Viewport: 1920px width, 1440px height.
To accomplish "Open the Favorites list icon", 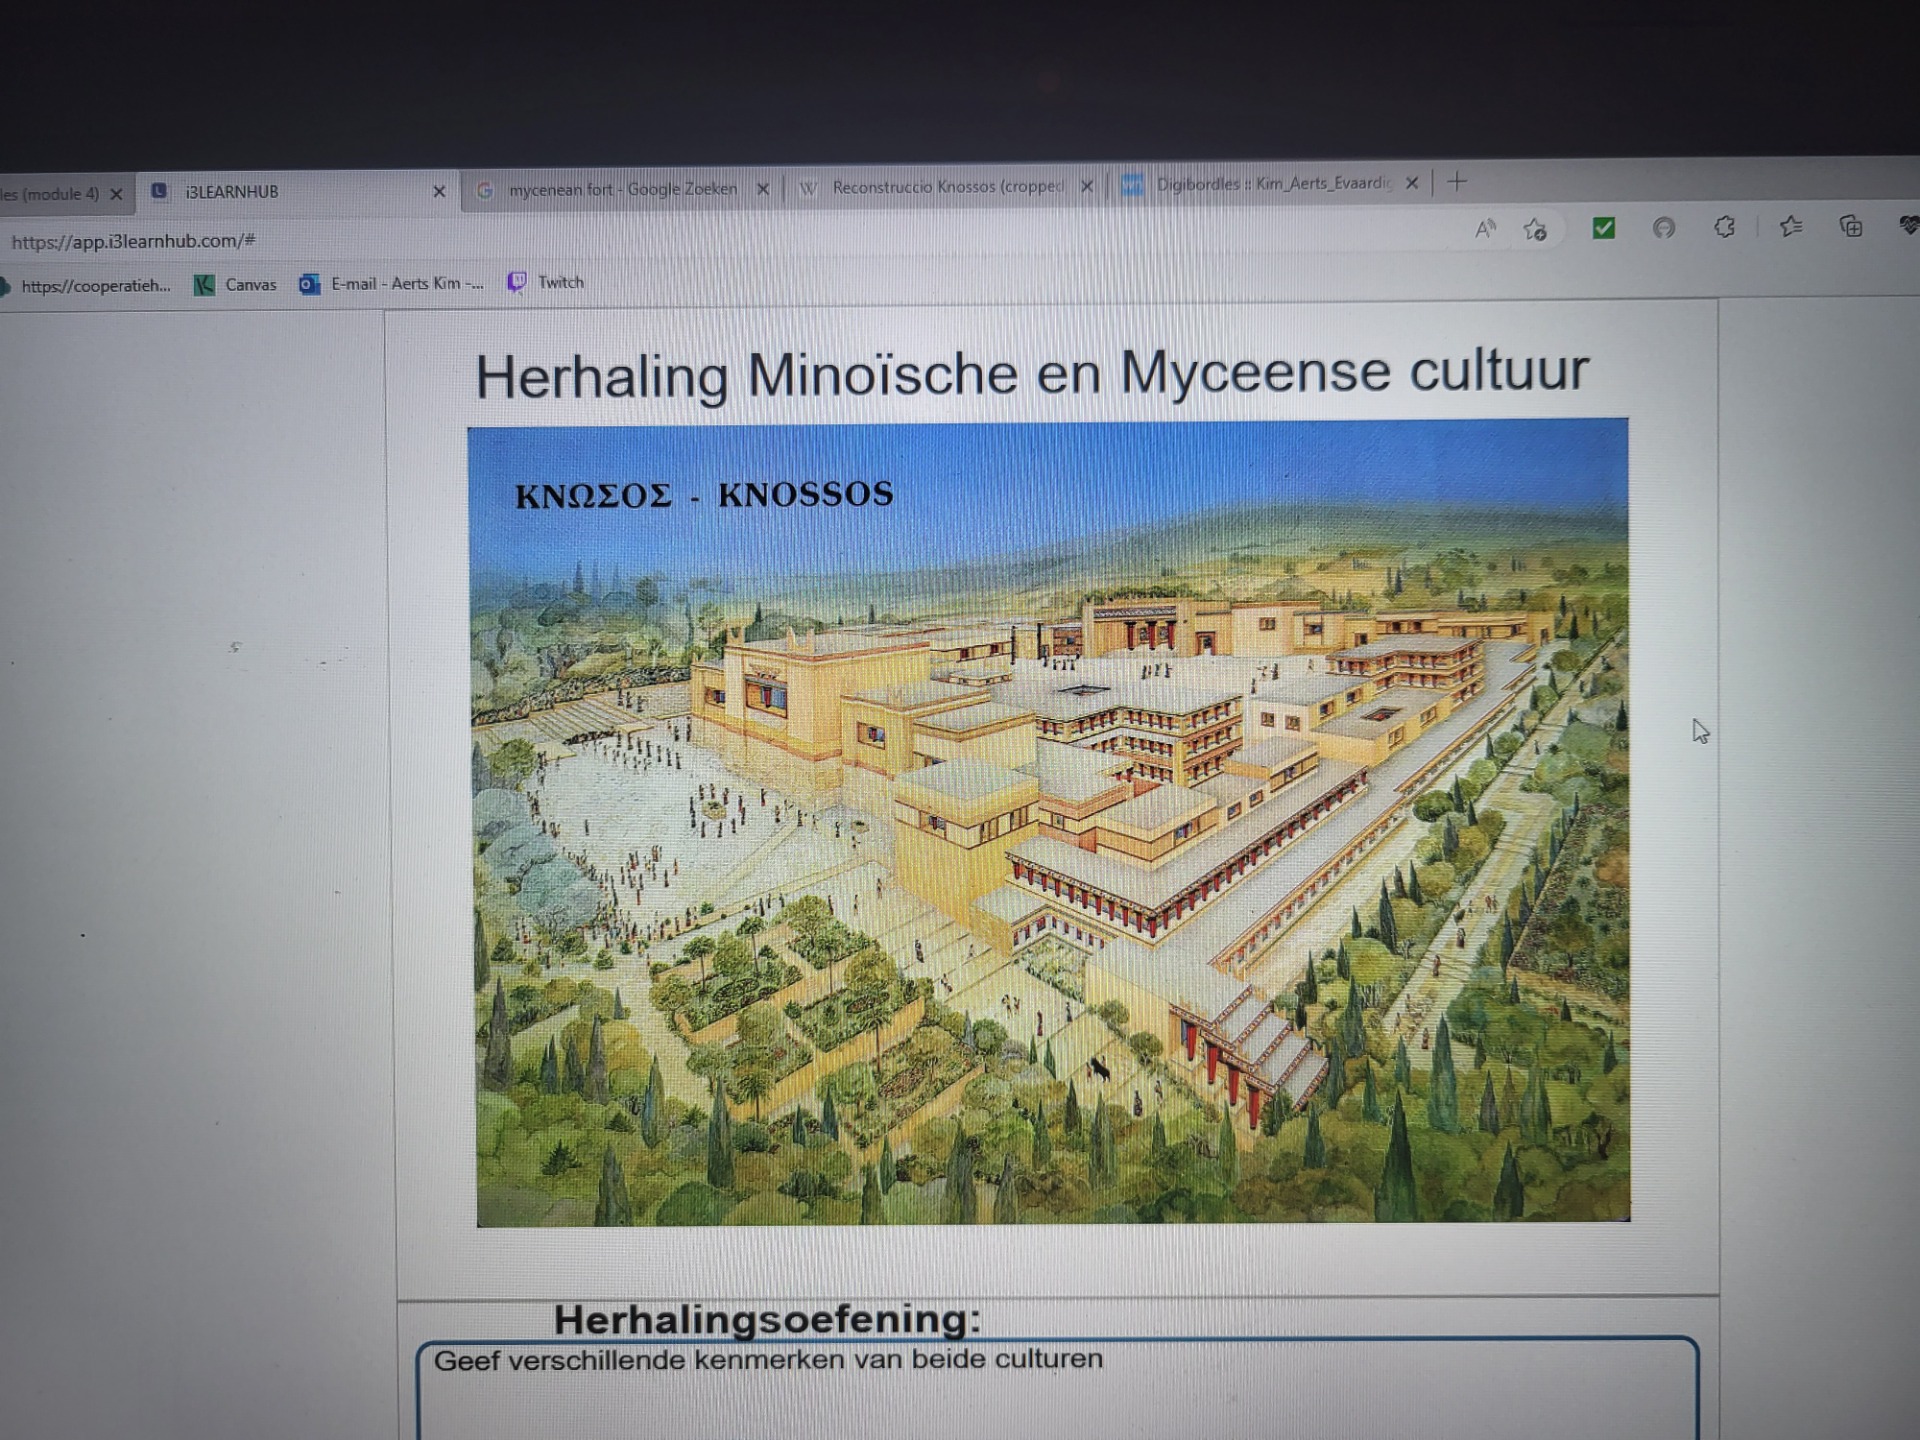I will tap(1790, 227).
